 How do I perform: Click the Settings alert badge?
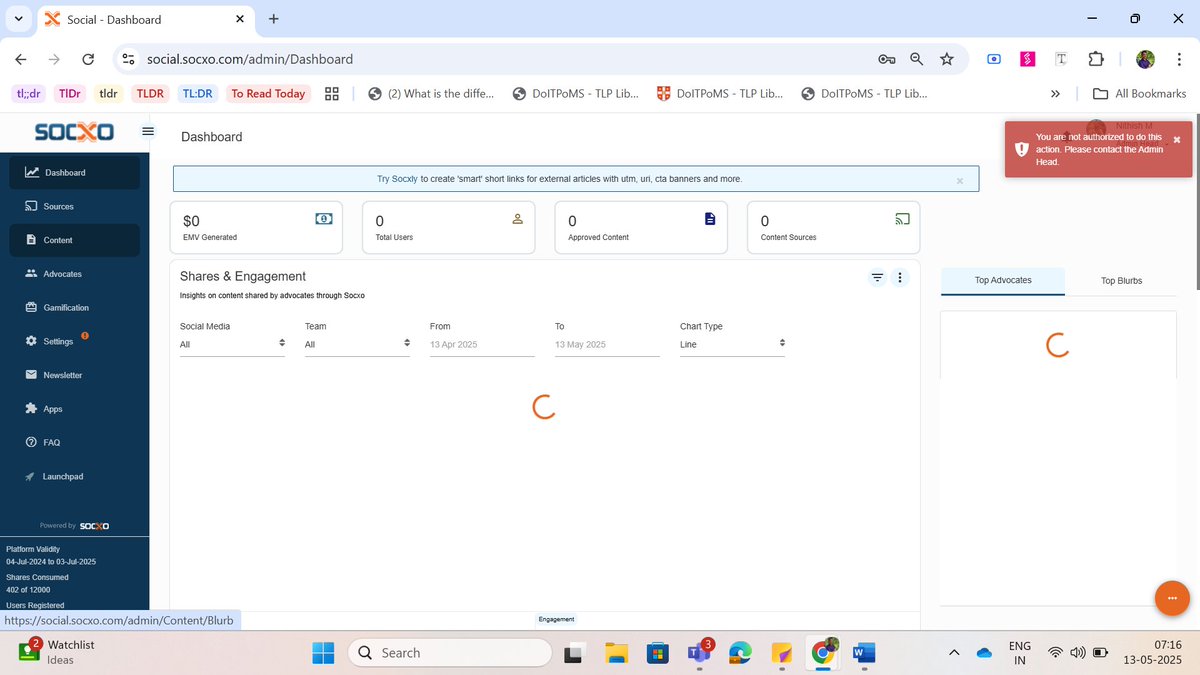coord(85,335)
